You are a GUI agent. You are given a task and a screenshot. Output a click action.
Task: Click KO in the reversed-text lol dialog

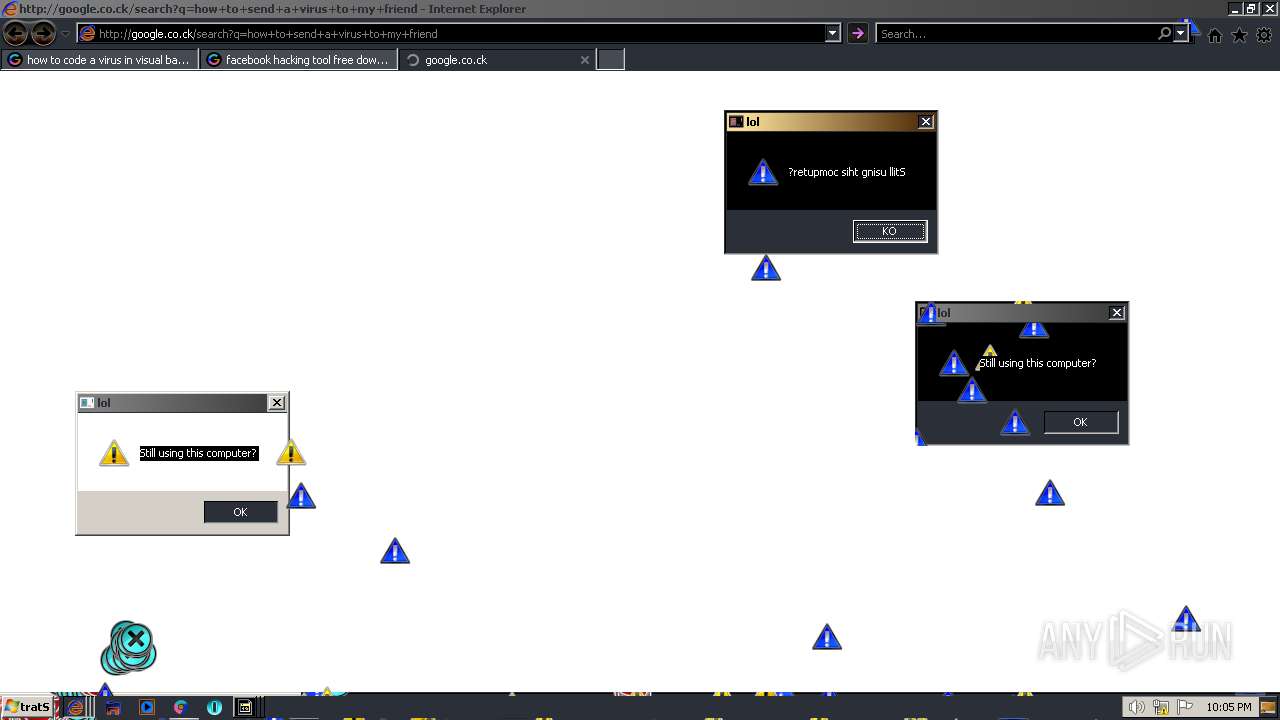point(890,231)
